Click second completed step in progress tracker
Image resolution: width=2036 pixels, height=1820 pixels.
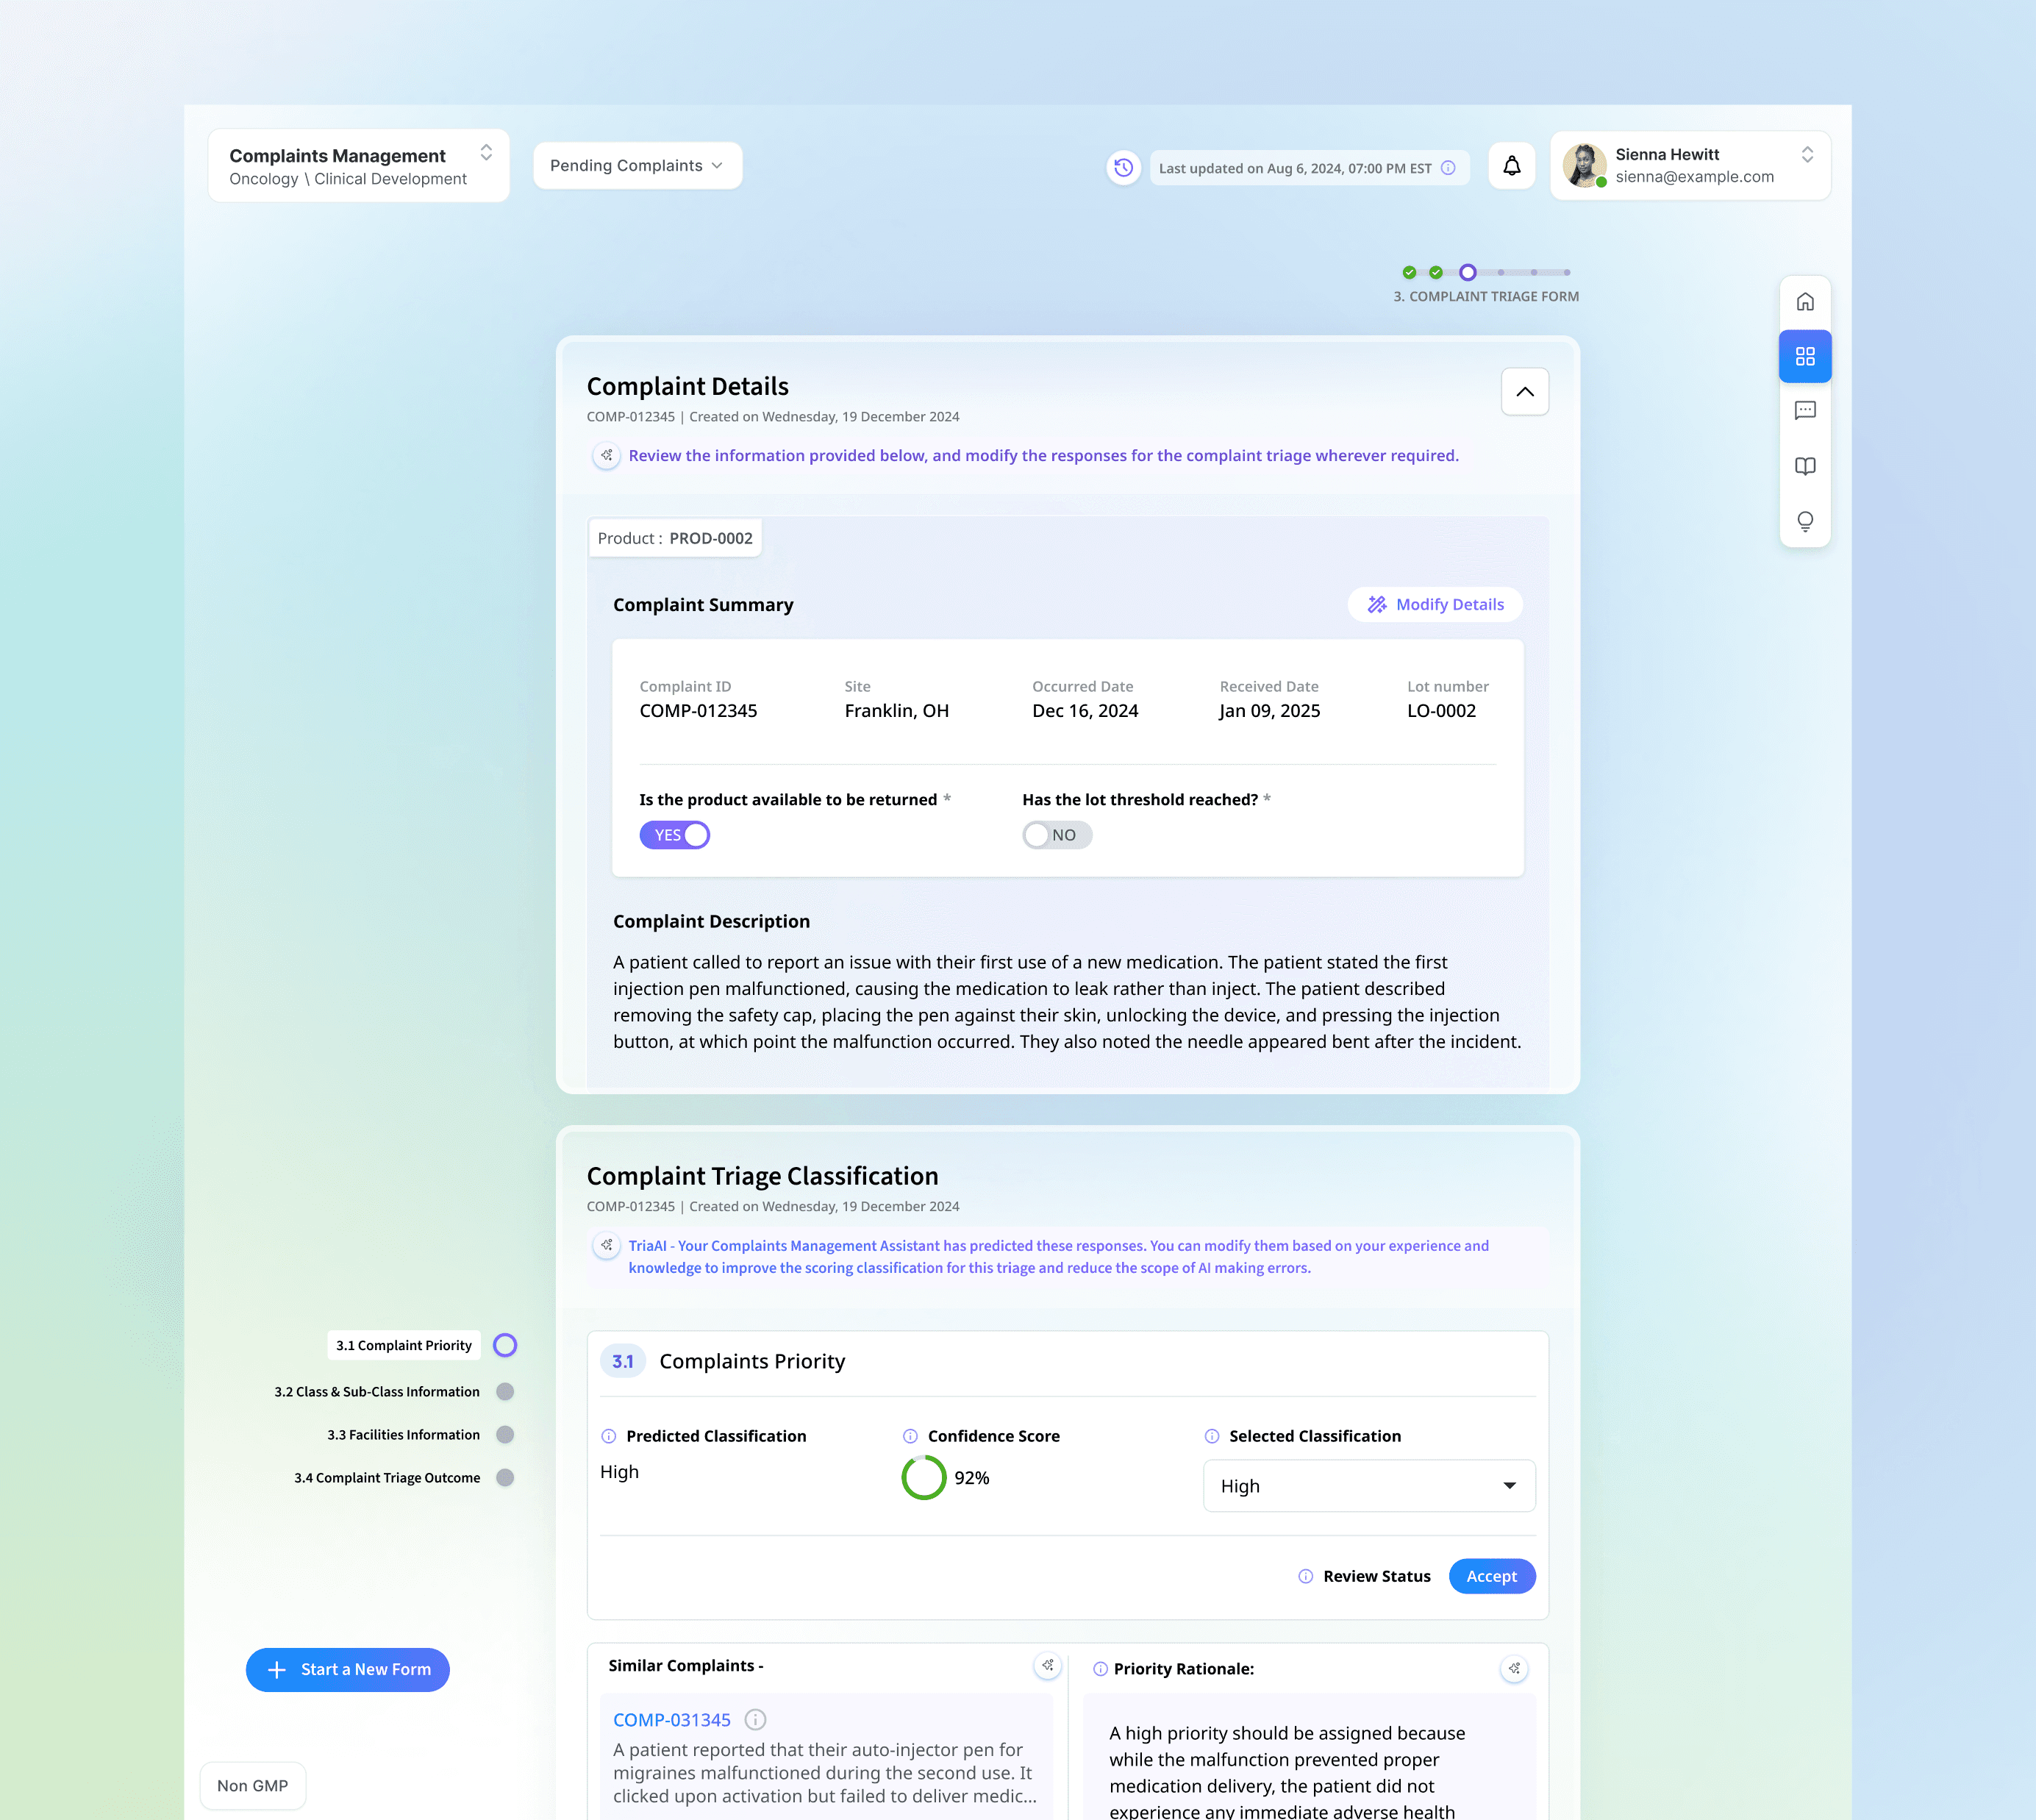tap(1436, 272)
